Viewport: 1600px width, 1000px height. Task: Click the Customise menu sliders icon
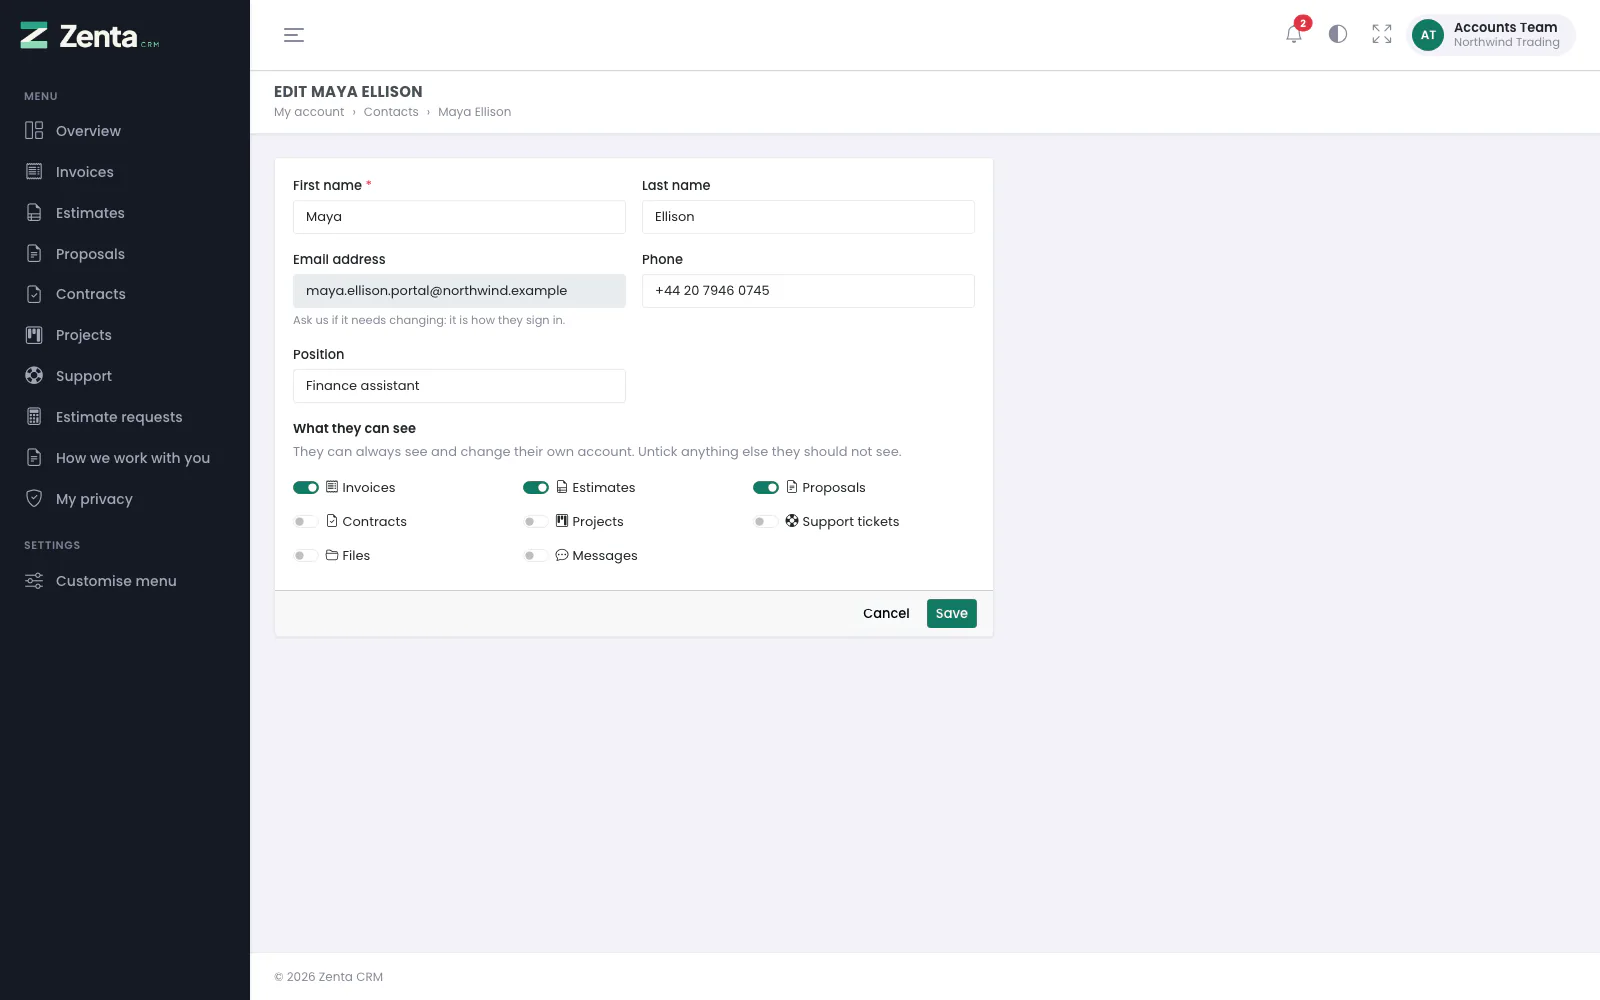[34, 581]
